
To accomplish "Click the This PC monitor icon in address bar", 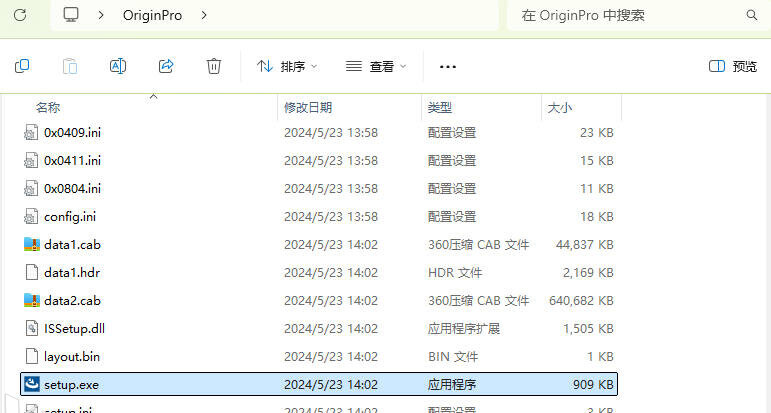I will click(71, 15).
